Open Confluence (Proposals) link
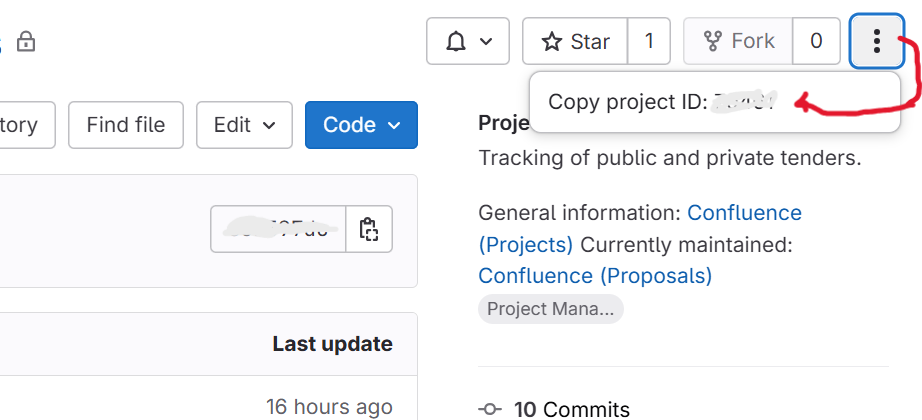 coord(595,275)
